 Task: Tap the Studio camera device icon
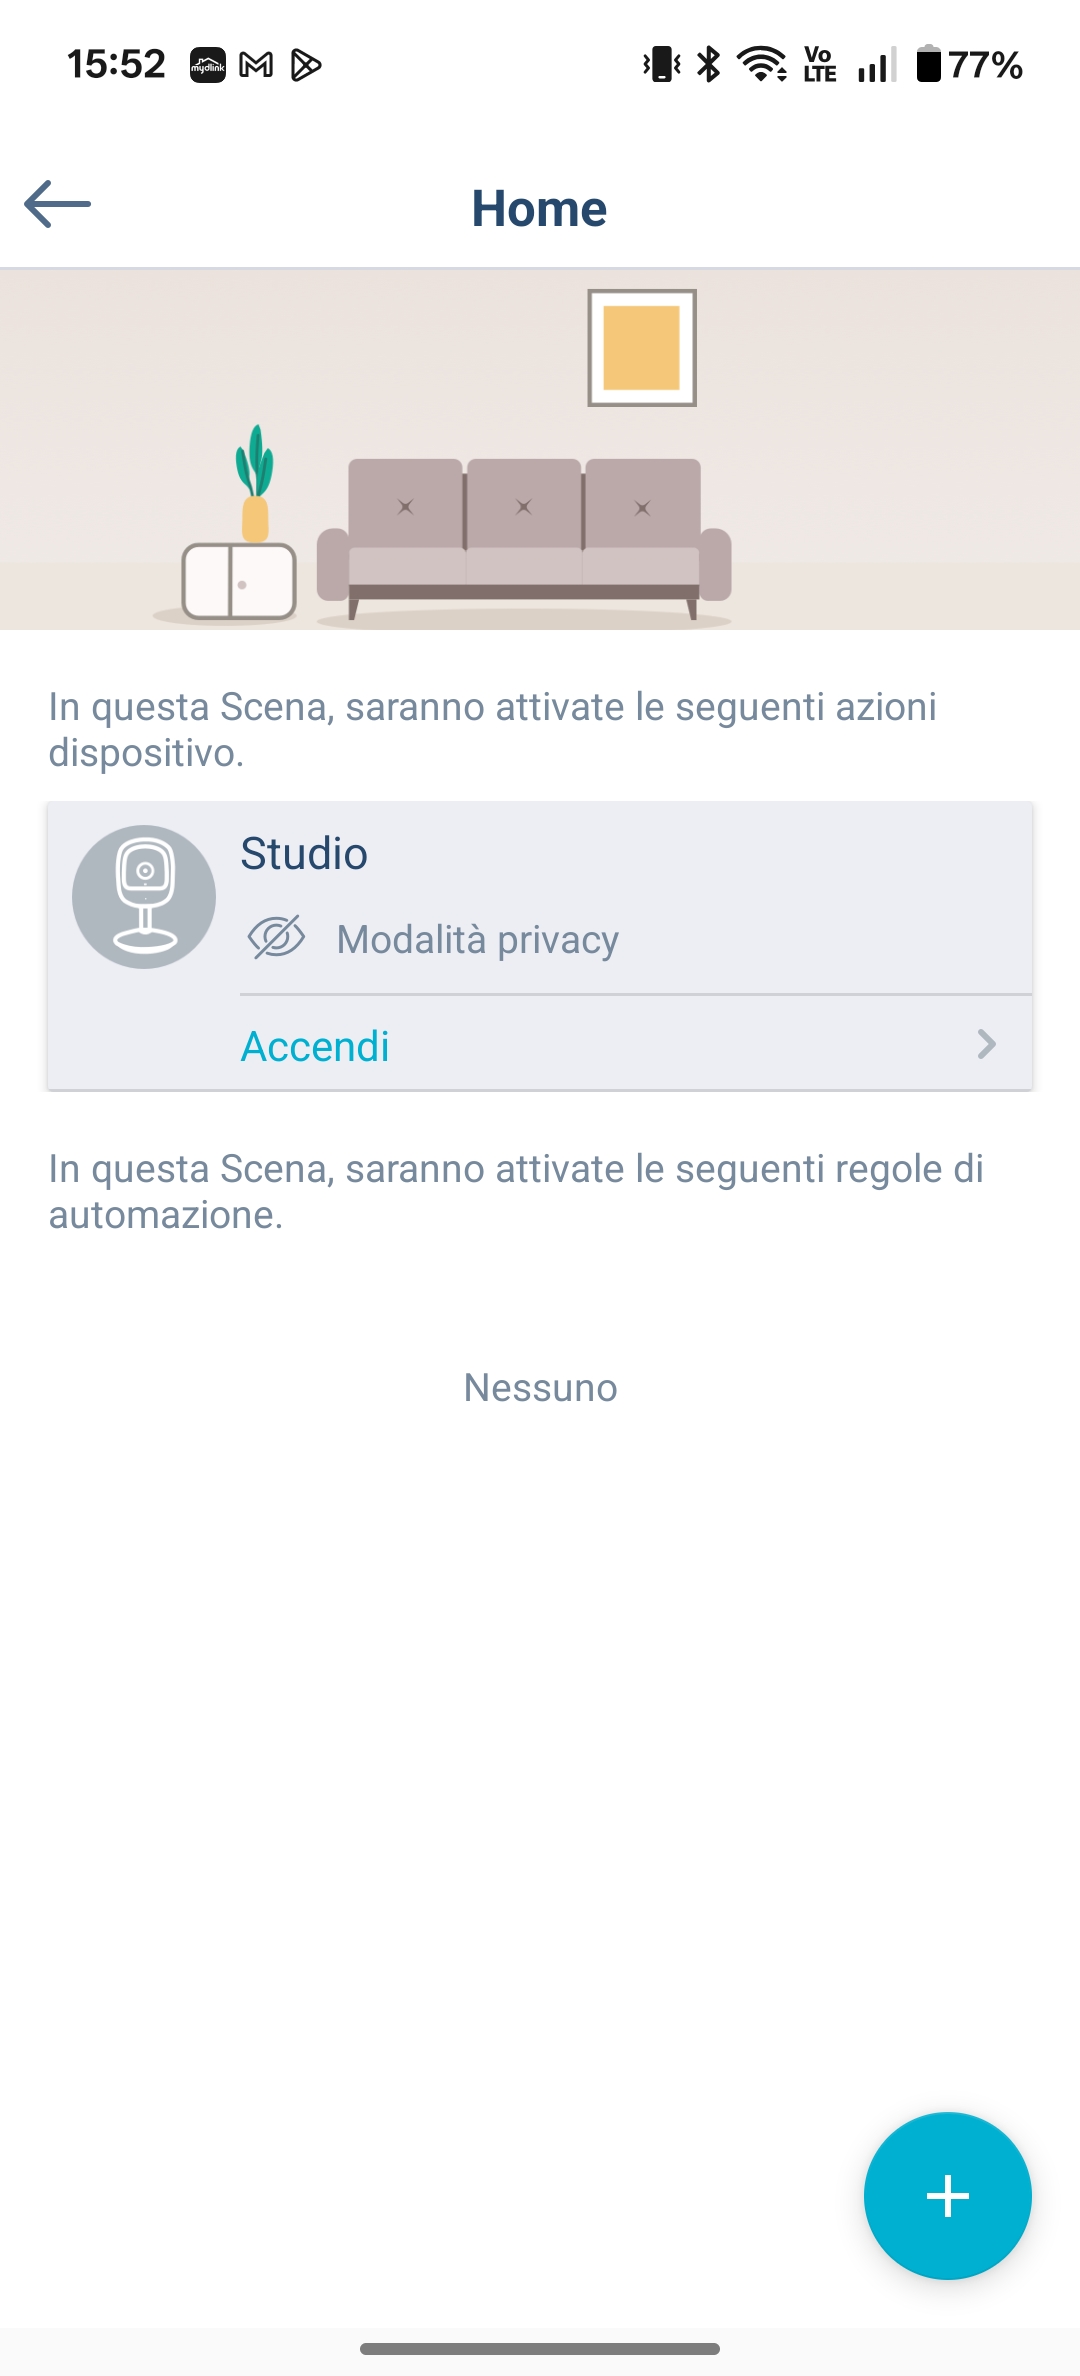[144, 896]
